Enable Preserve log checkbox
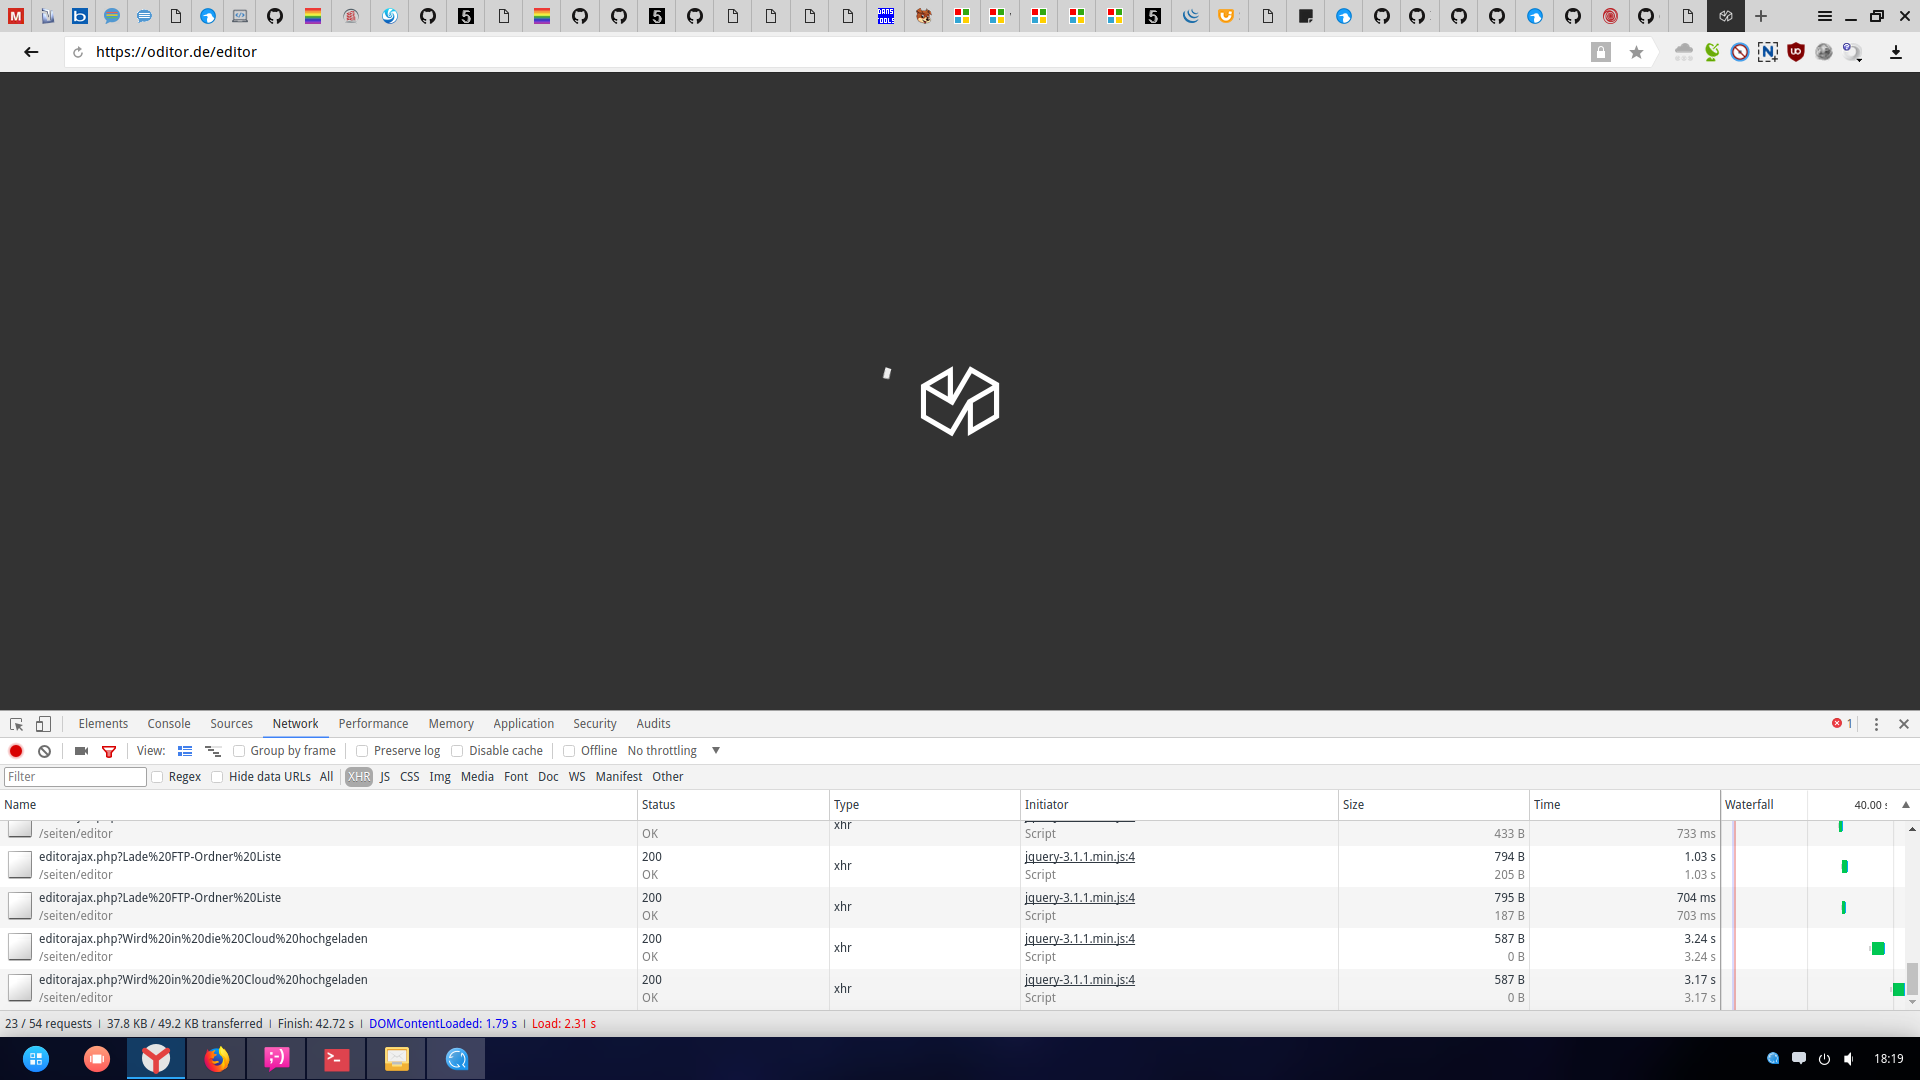The width and height of the screenshot is (1920, 1080). tap(363, 751)
